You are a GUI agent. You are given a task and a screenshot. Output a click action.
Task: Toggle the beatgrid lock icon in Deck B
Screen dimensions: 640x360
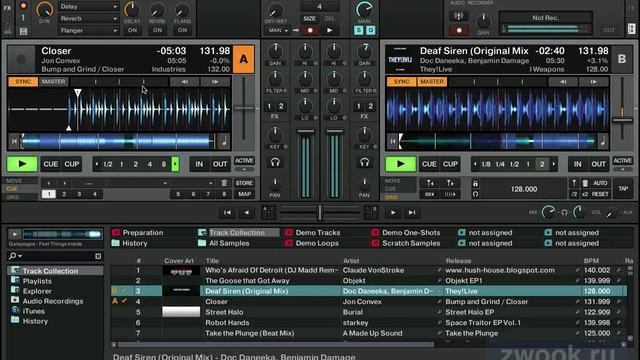475,184
